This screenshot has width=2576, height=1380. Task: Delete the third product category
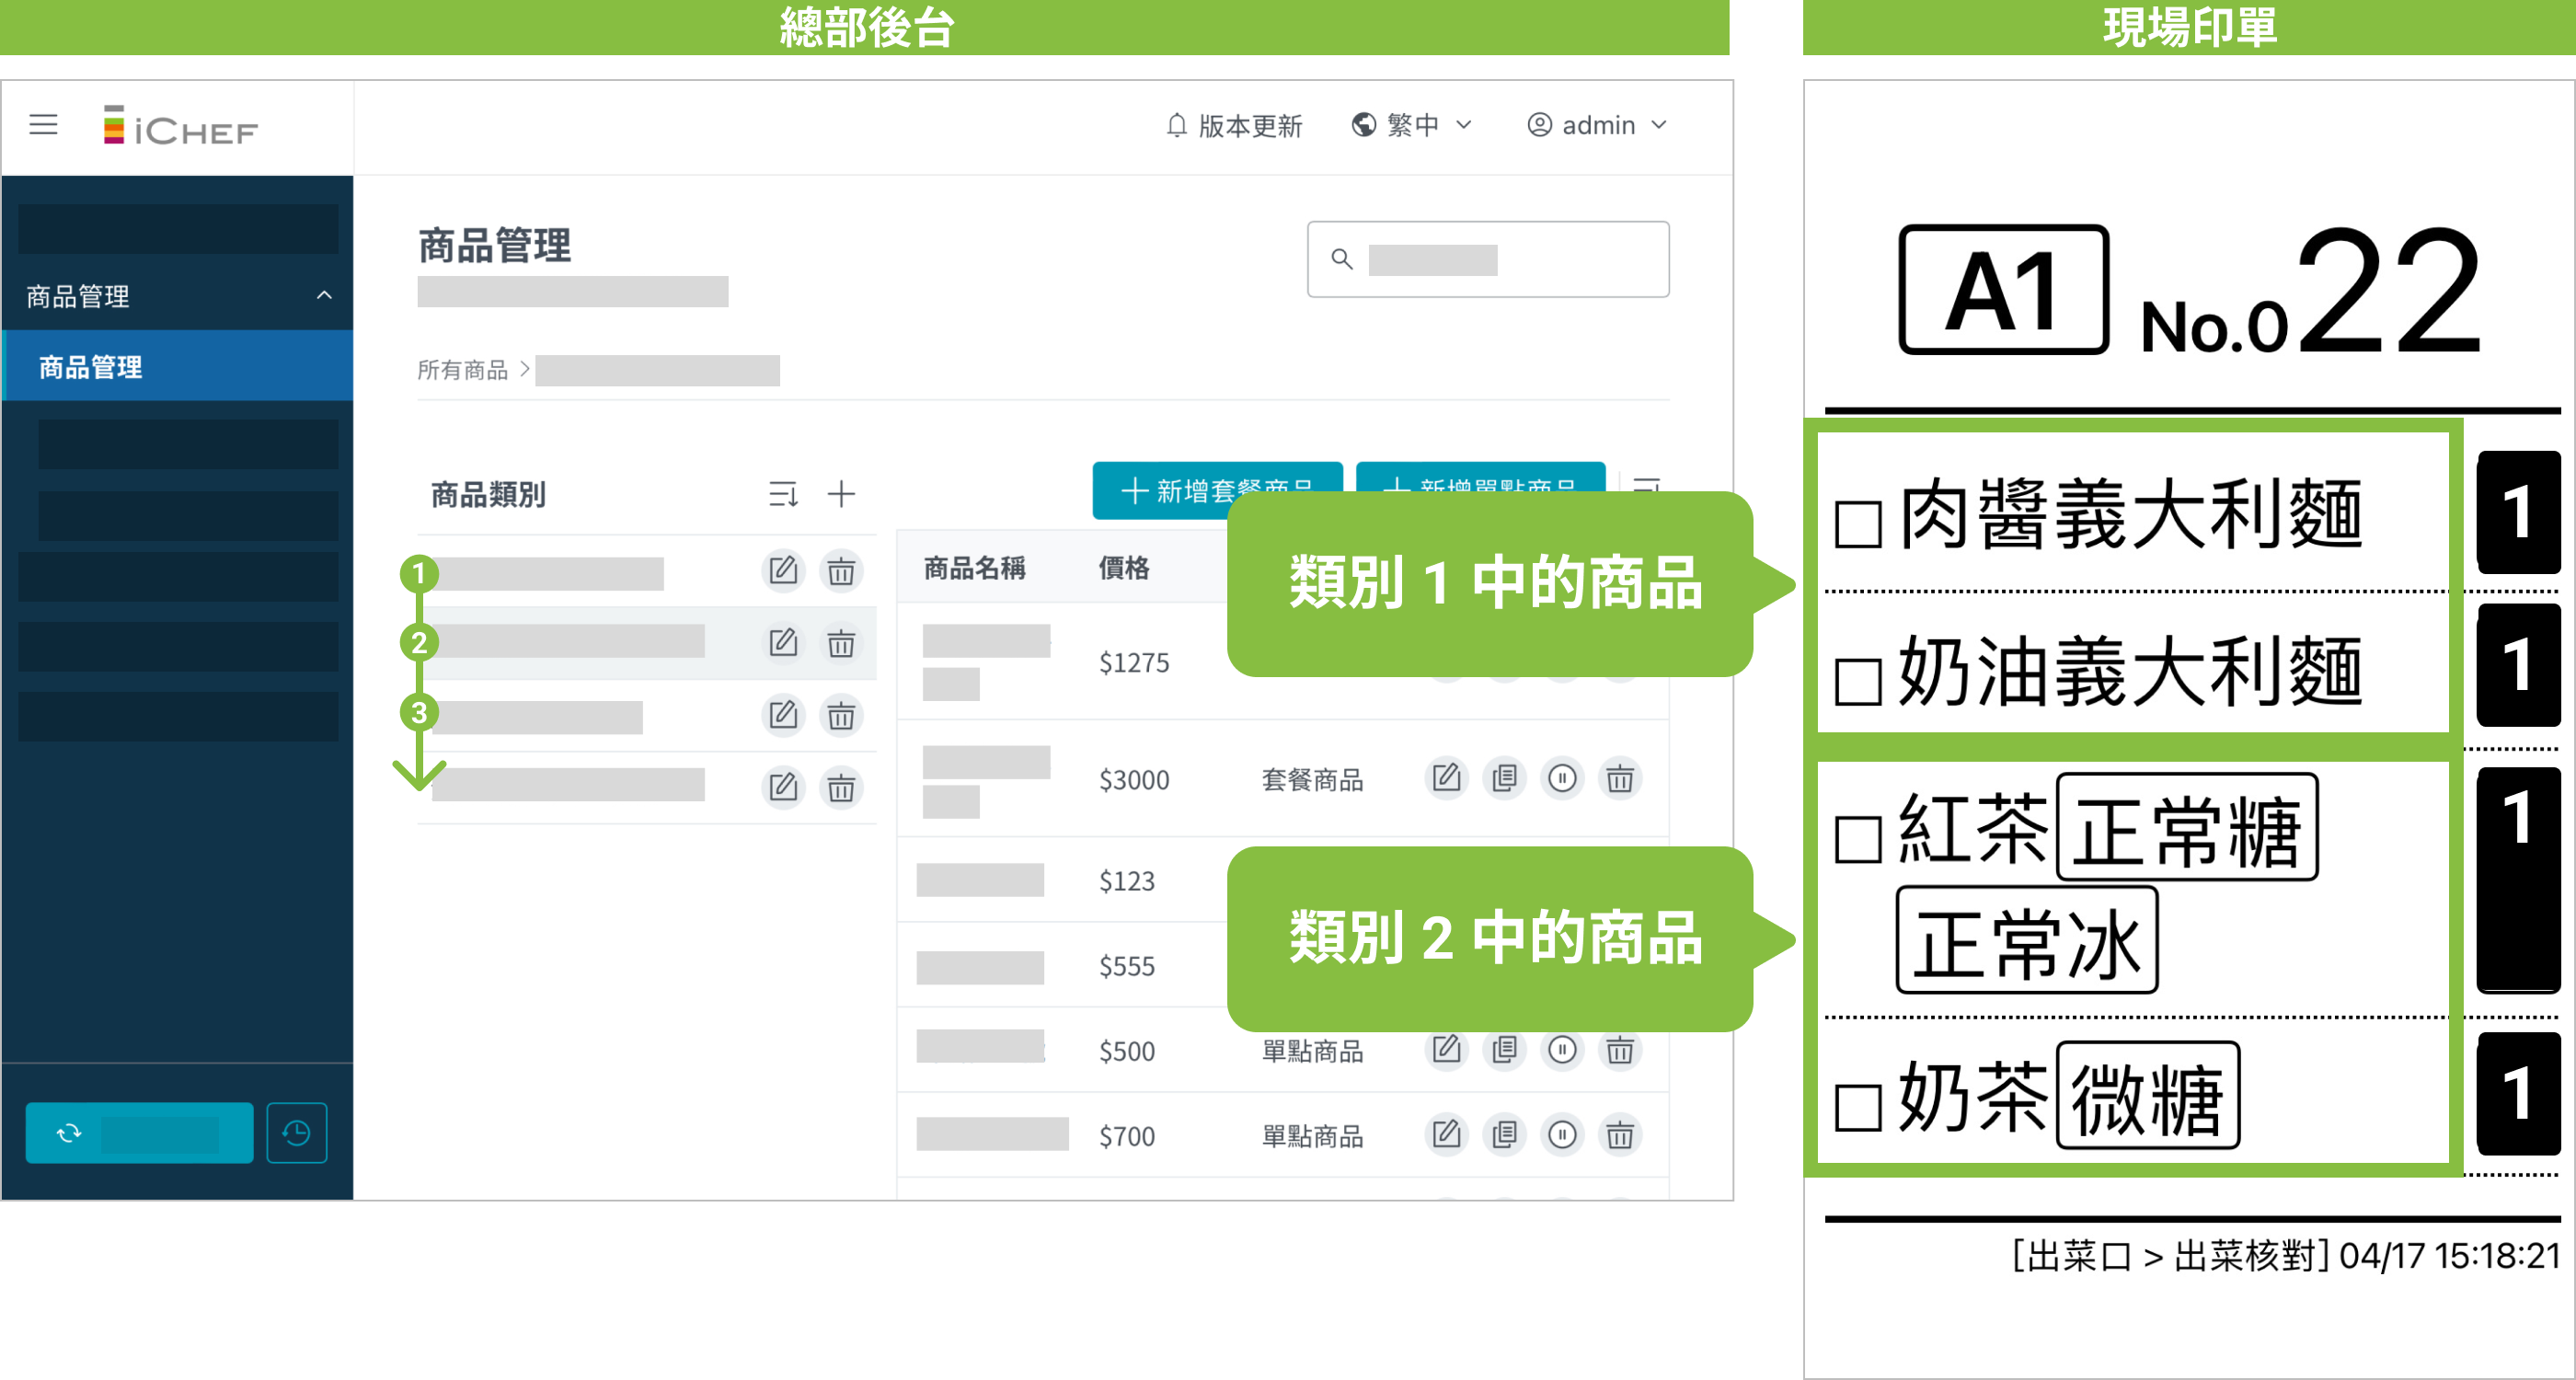(x=841, y=715)
